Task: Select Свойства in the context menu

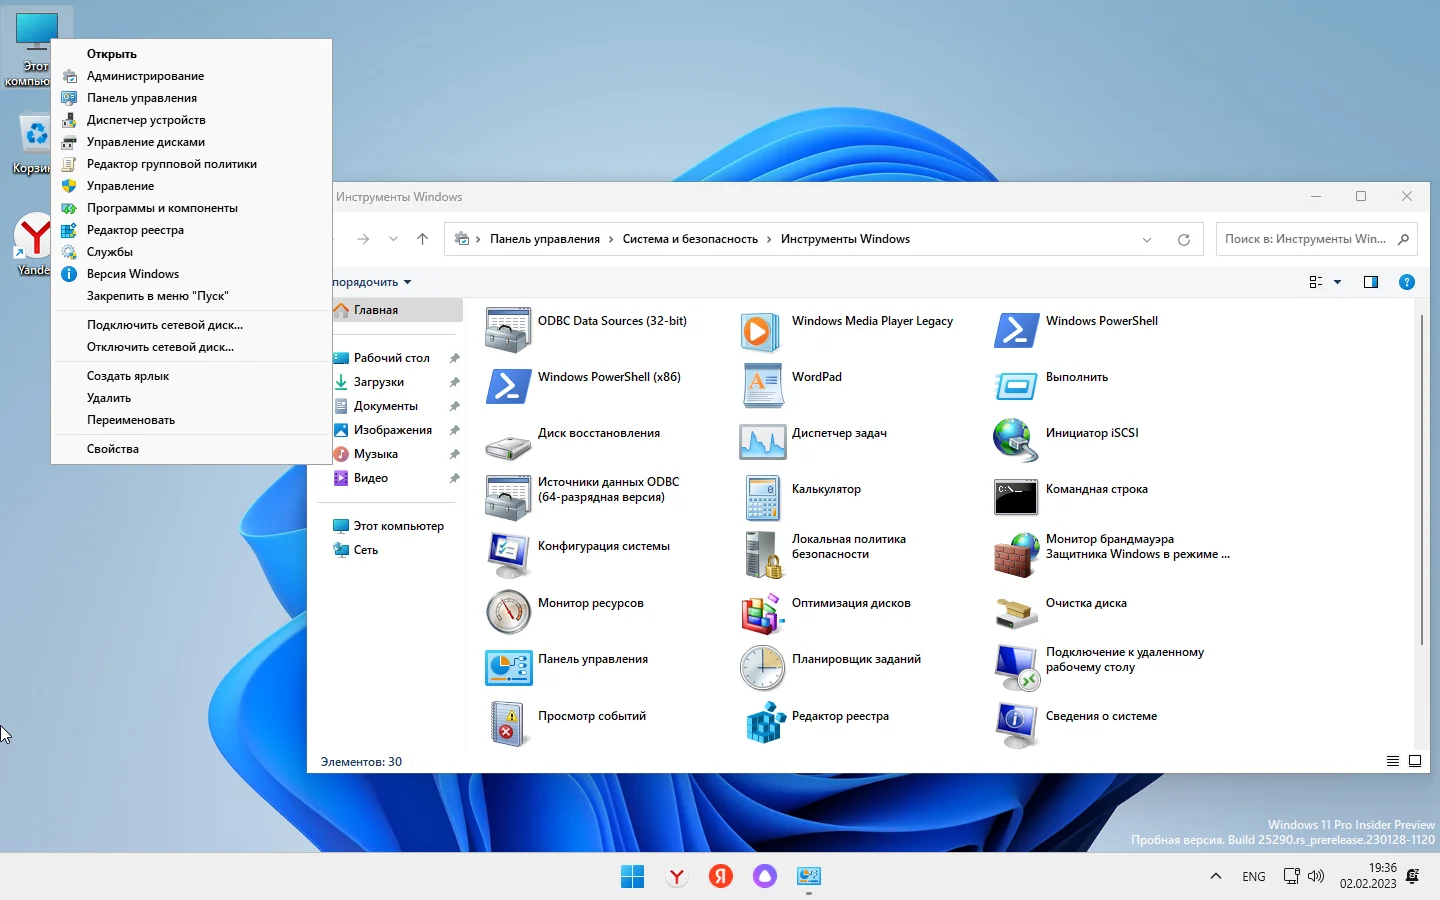Action: pos(113,449)
